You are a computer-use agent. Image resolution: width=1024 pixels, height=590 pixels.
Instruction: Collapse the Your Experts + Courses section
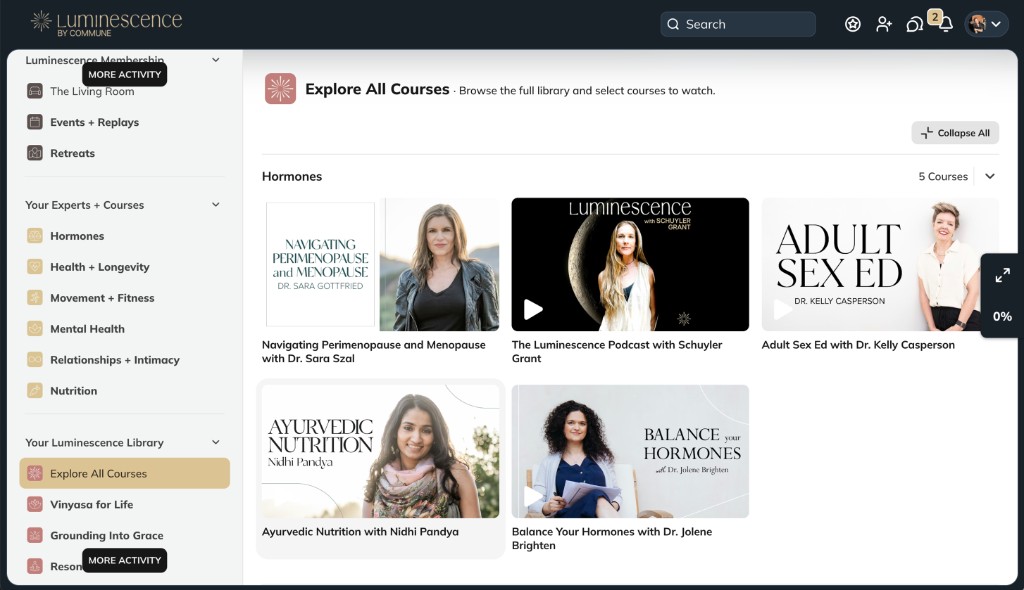tap(216, 205)
